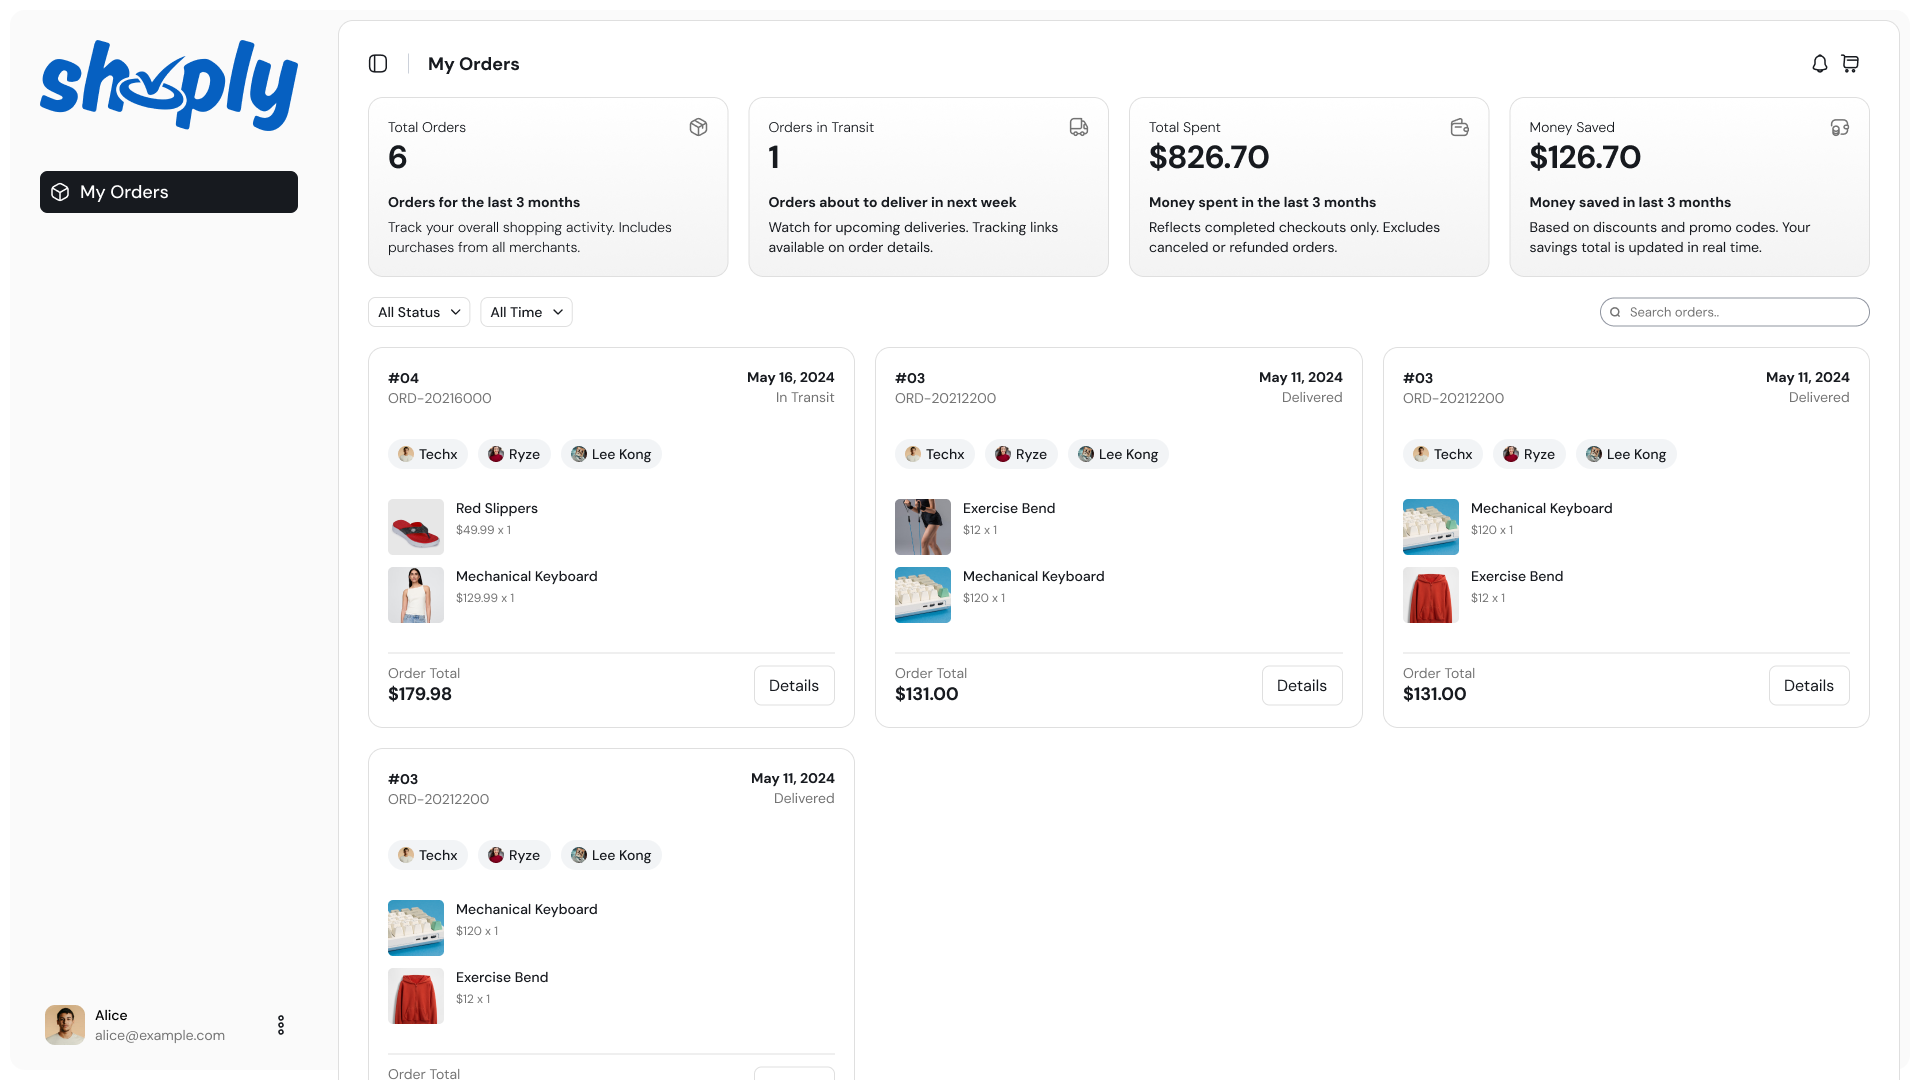Select the Lee Kong chip in order #04
The width and height of the screenshot is (1920, 1080).
tap(611, 454)
